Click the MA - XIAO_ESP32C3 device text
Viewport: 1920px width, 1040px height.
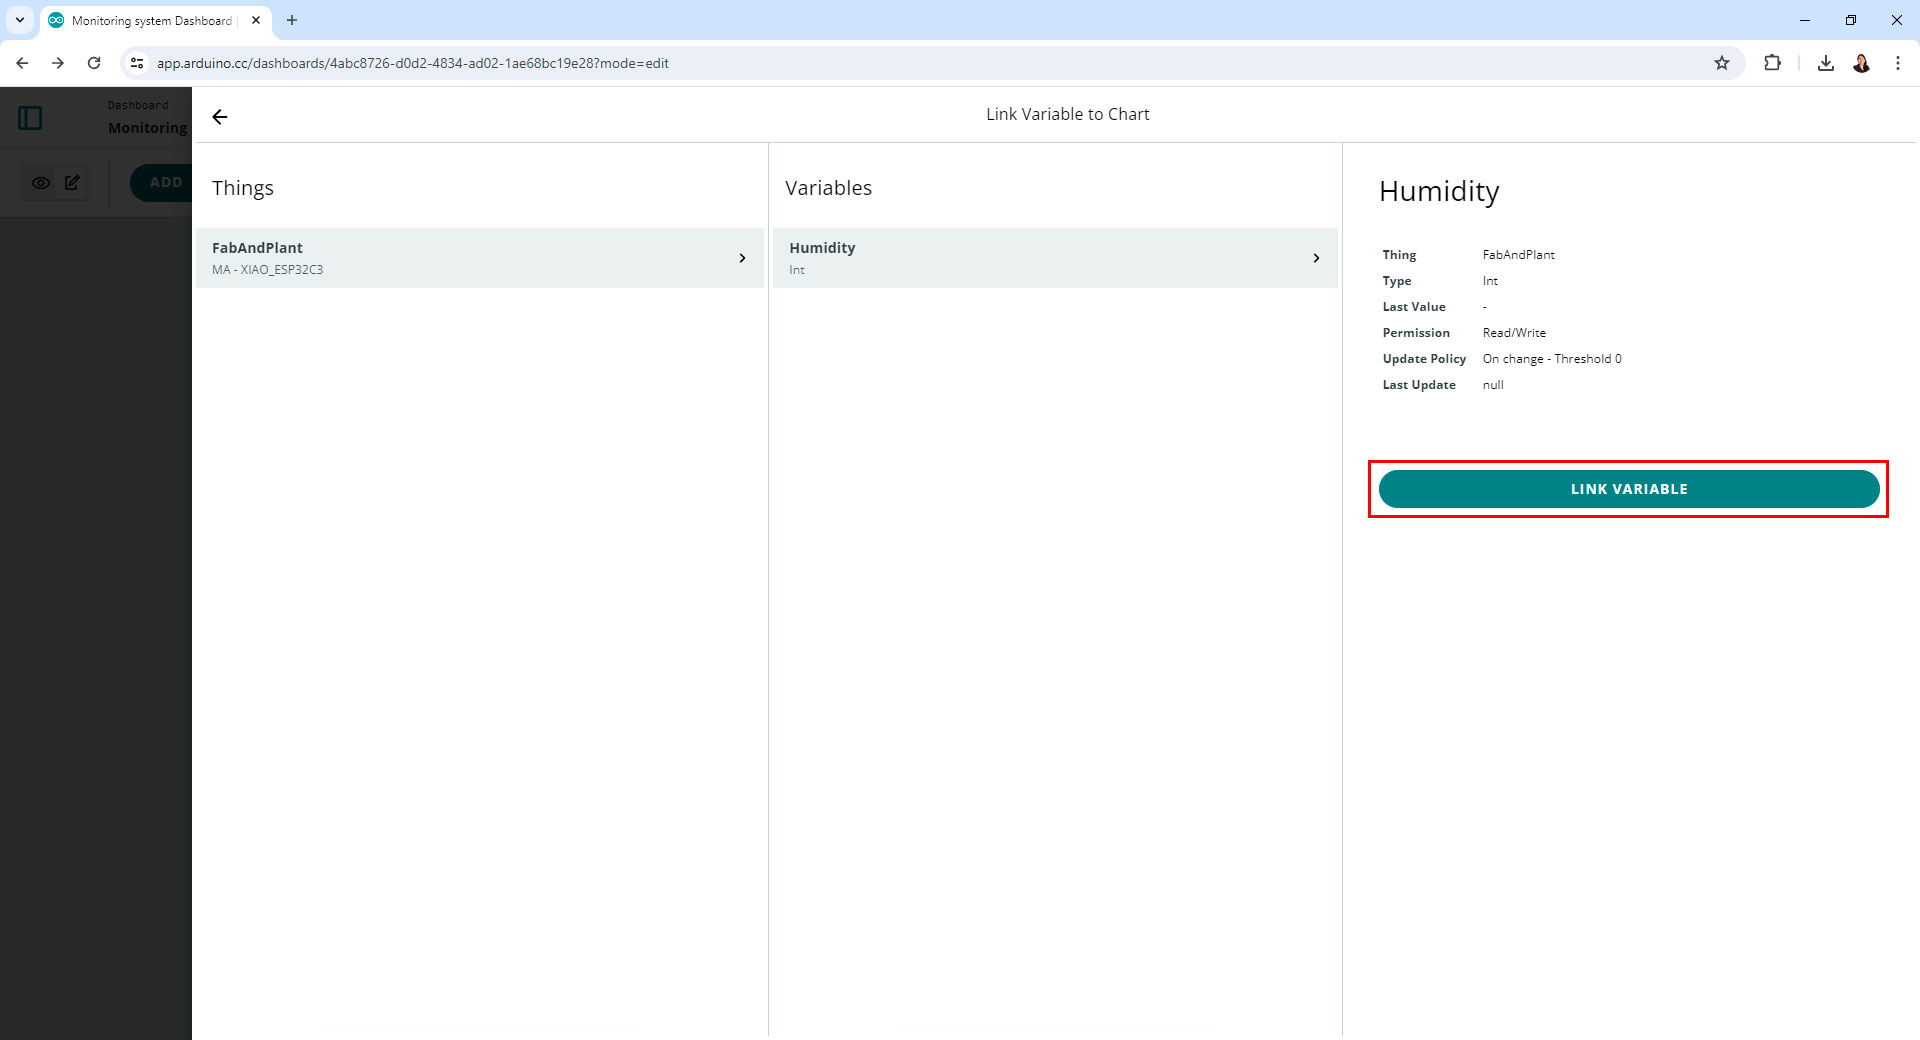click(268, 270)
